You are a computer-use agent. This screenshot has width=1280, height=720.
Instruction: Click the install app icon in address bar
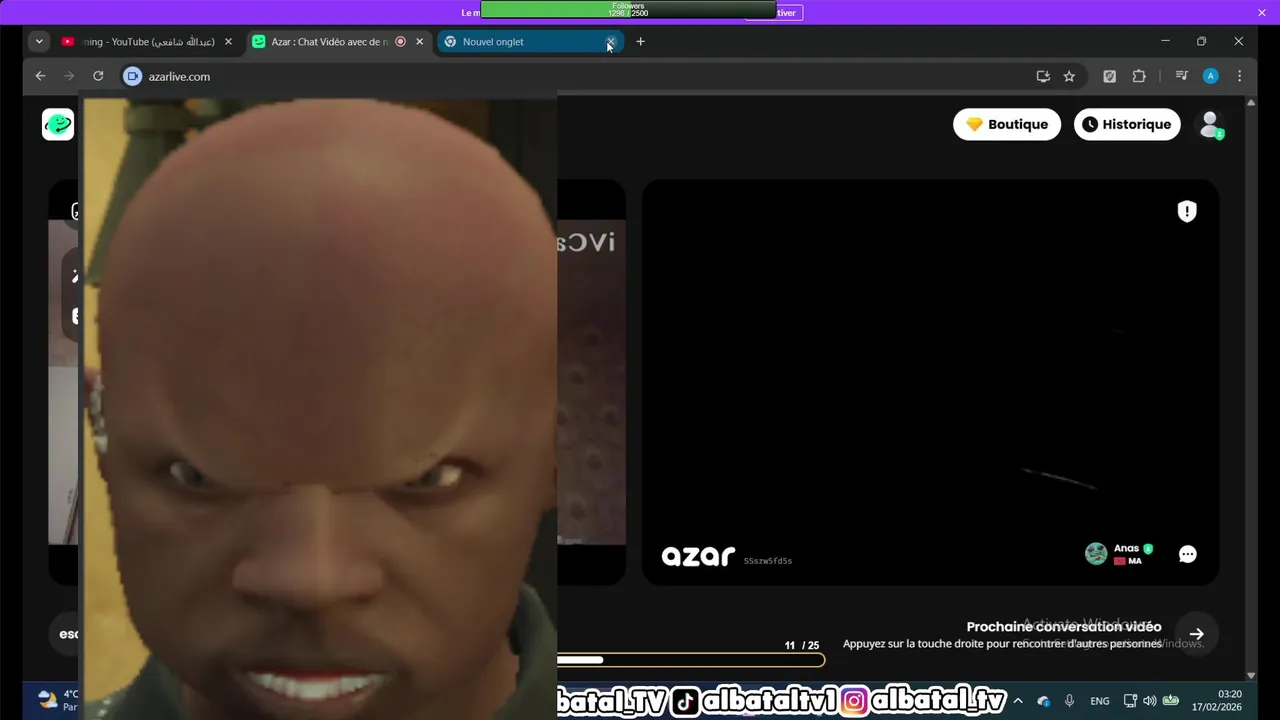(x=1043, y=76)
